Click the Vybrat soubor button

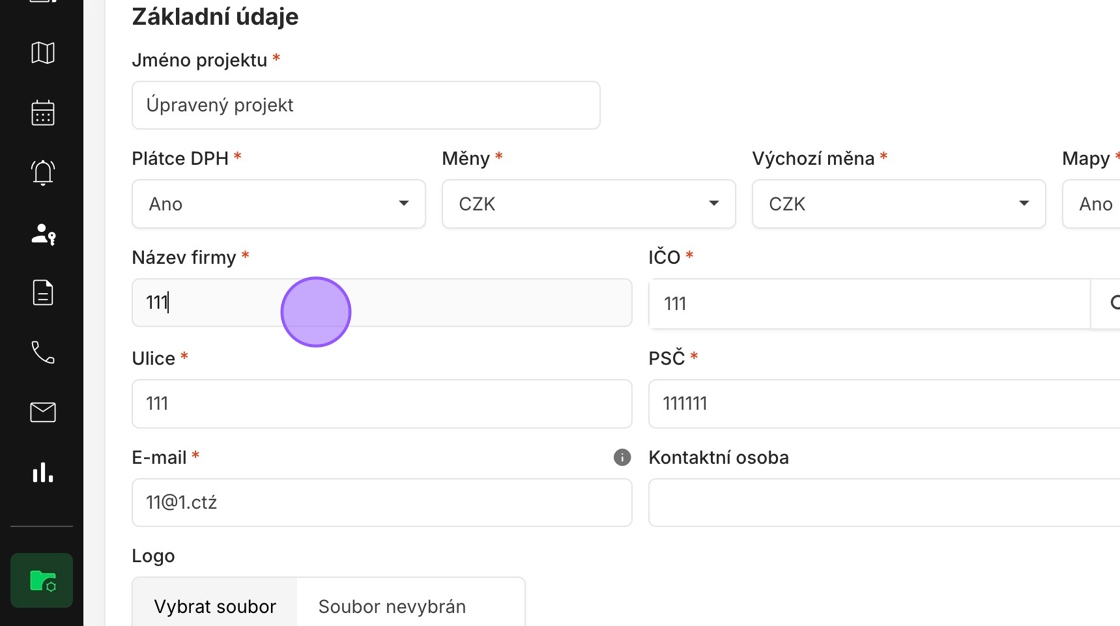click(x=215, y=606)
